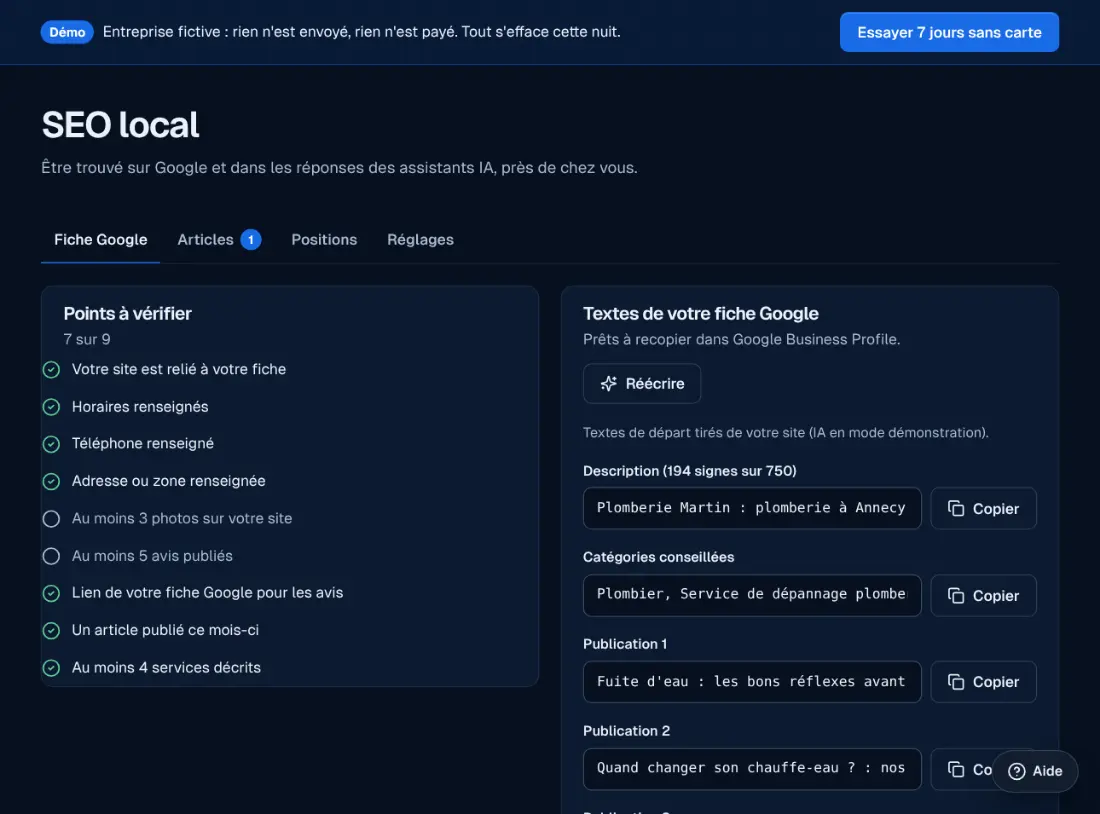
Task: Click copy icon beside Publication 2 field
Action: pyautogui.click(x=956, y=770)
